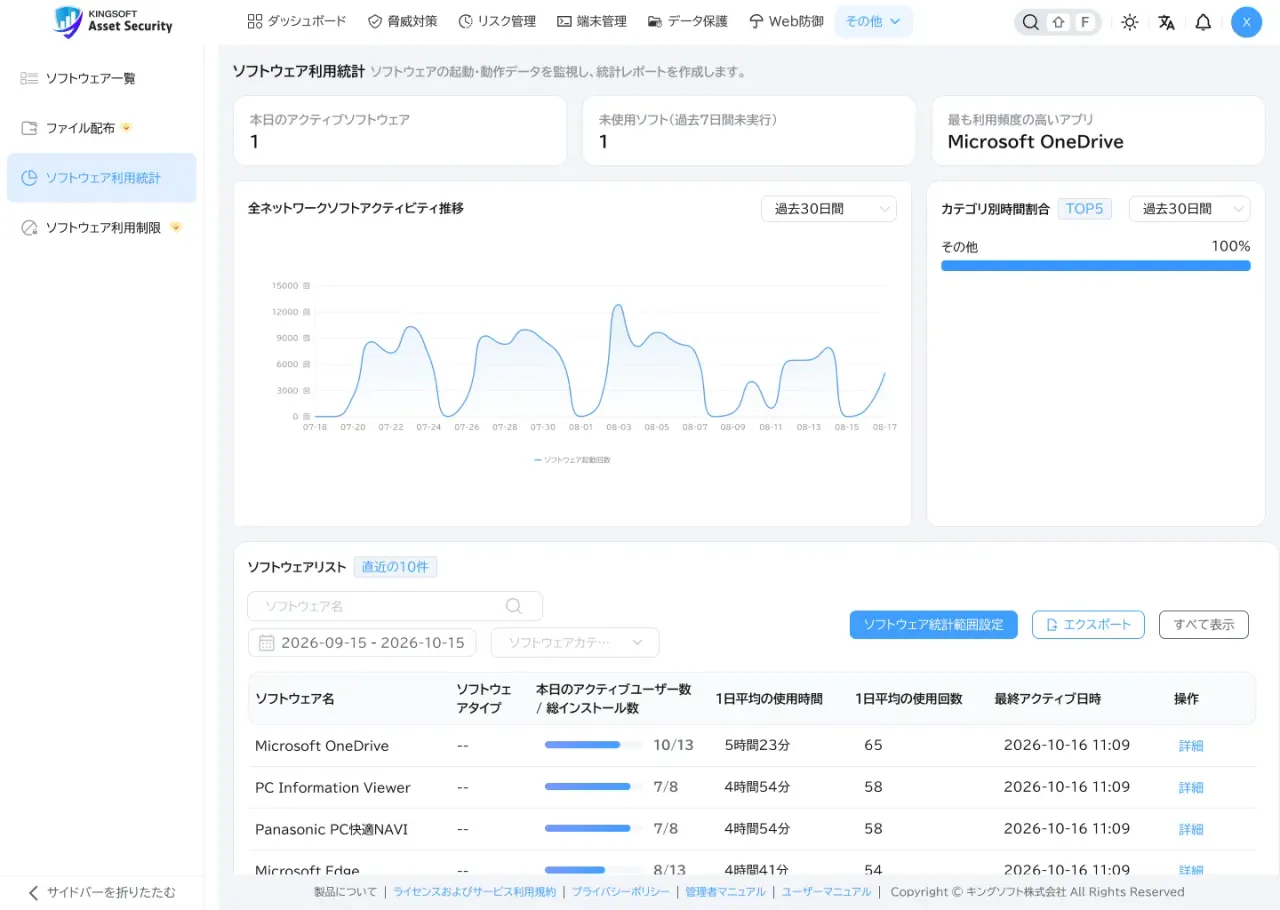The width and height of the screenshot is (1280, 910).
Task: Open データ保護 in top navigation
Action: pos(687,21)
